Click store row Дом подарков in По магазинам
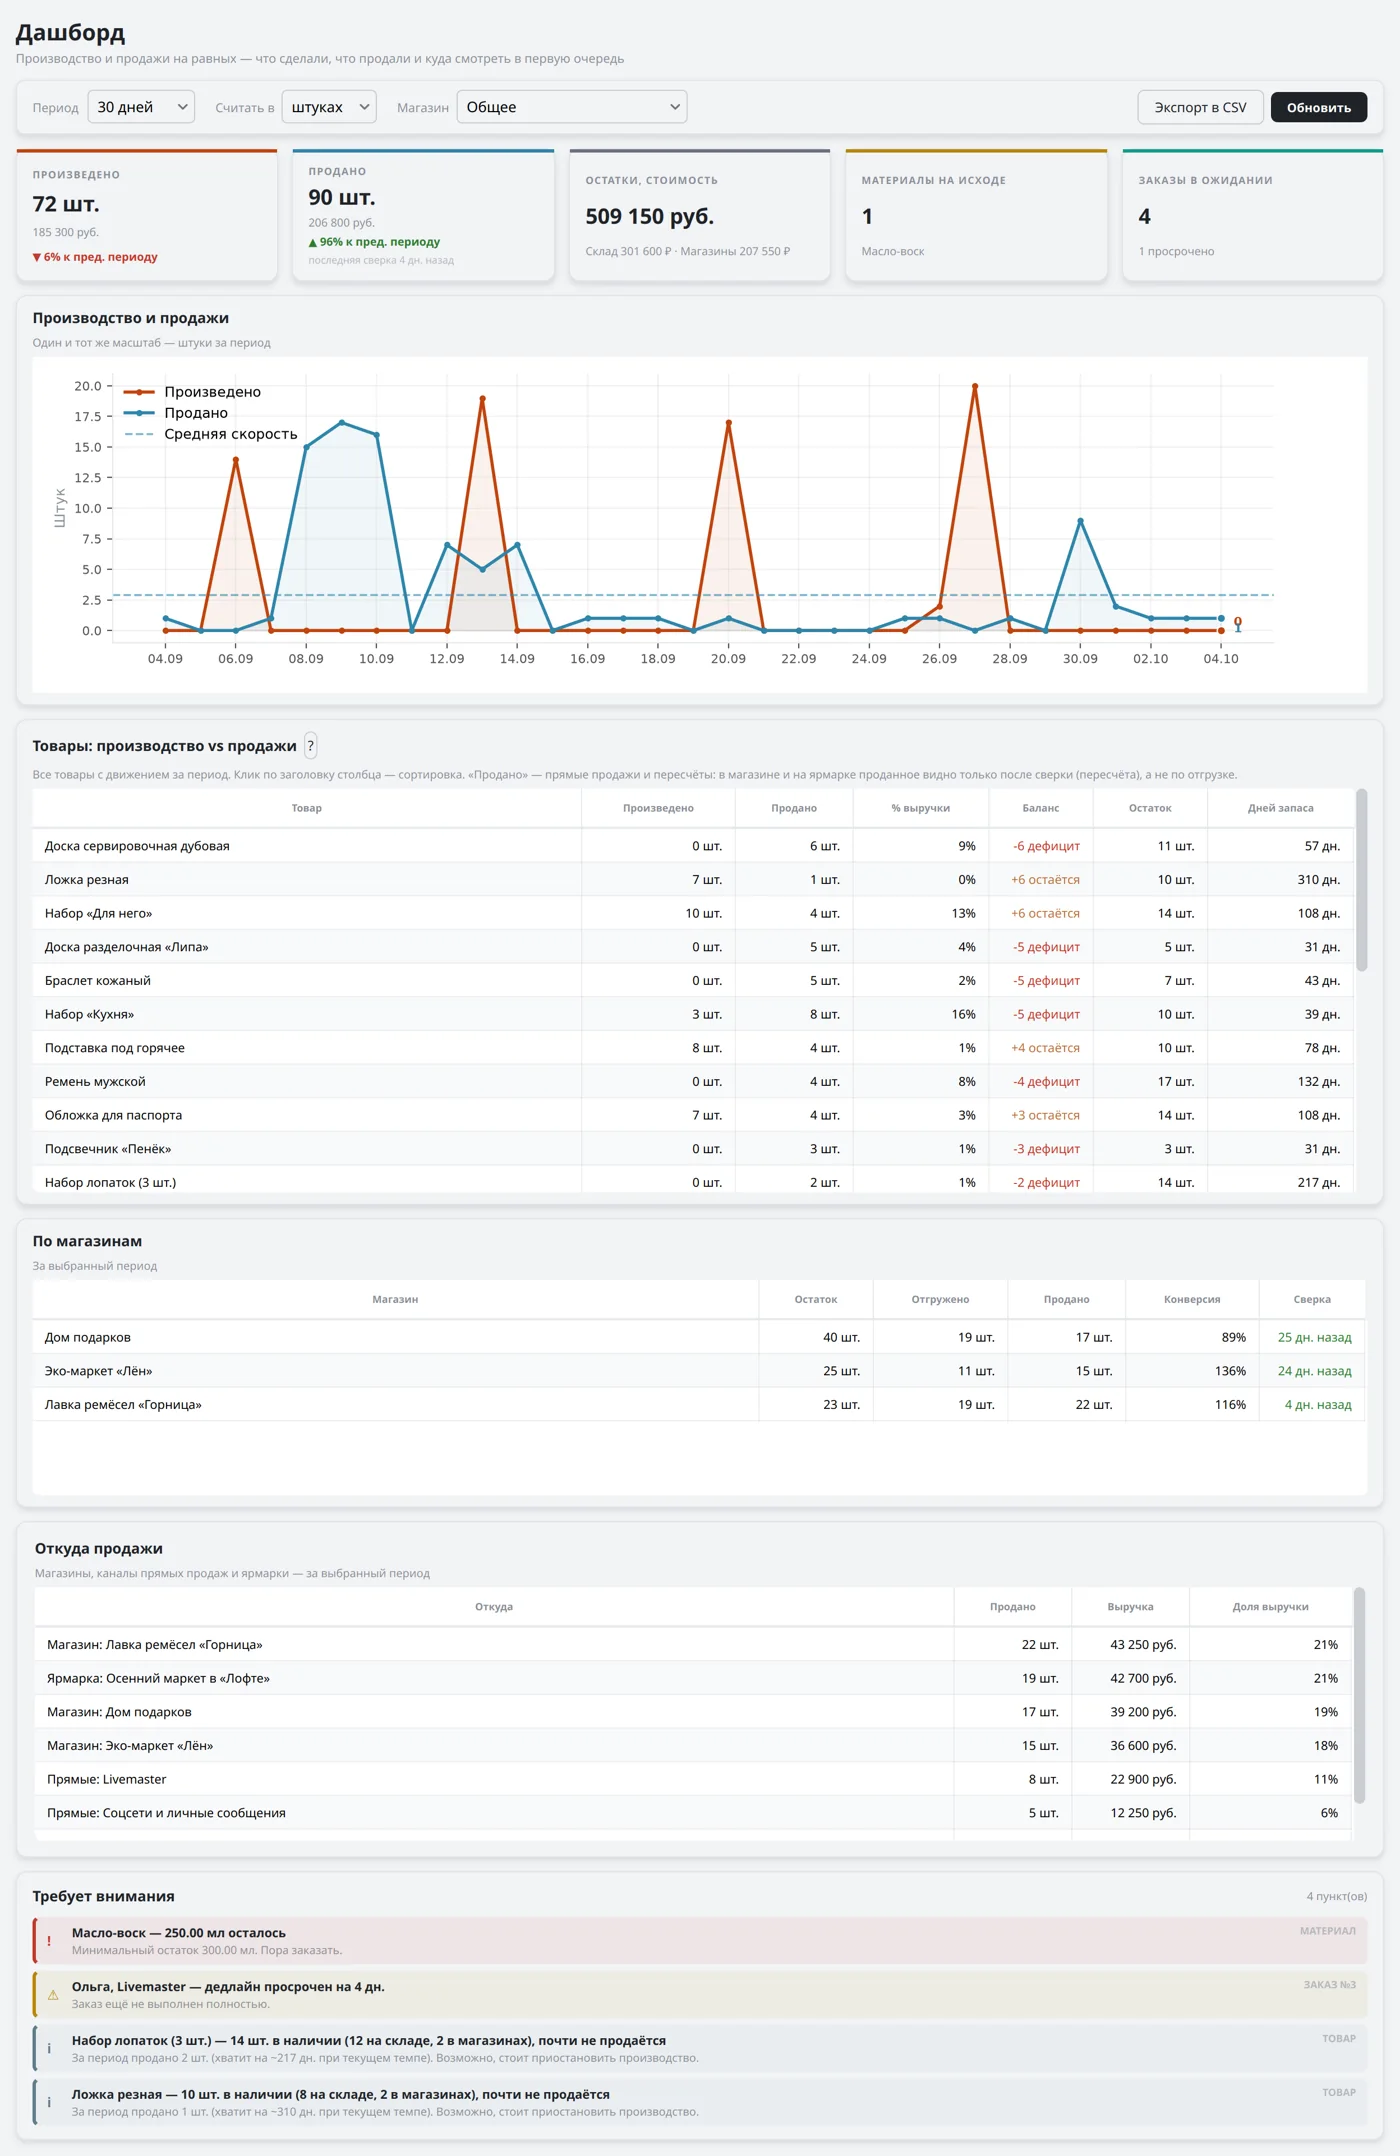The width and height of the screenshot is (1400, 2156). click(699, 1337)
